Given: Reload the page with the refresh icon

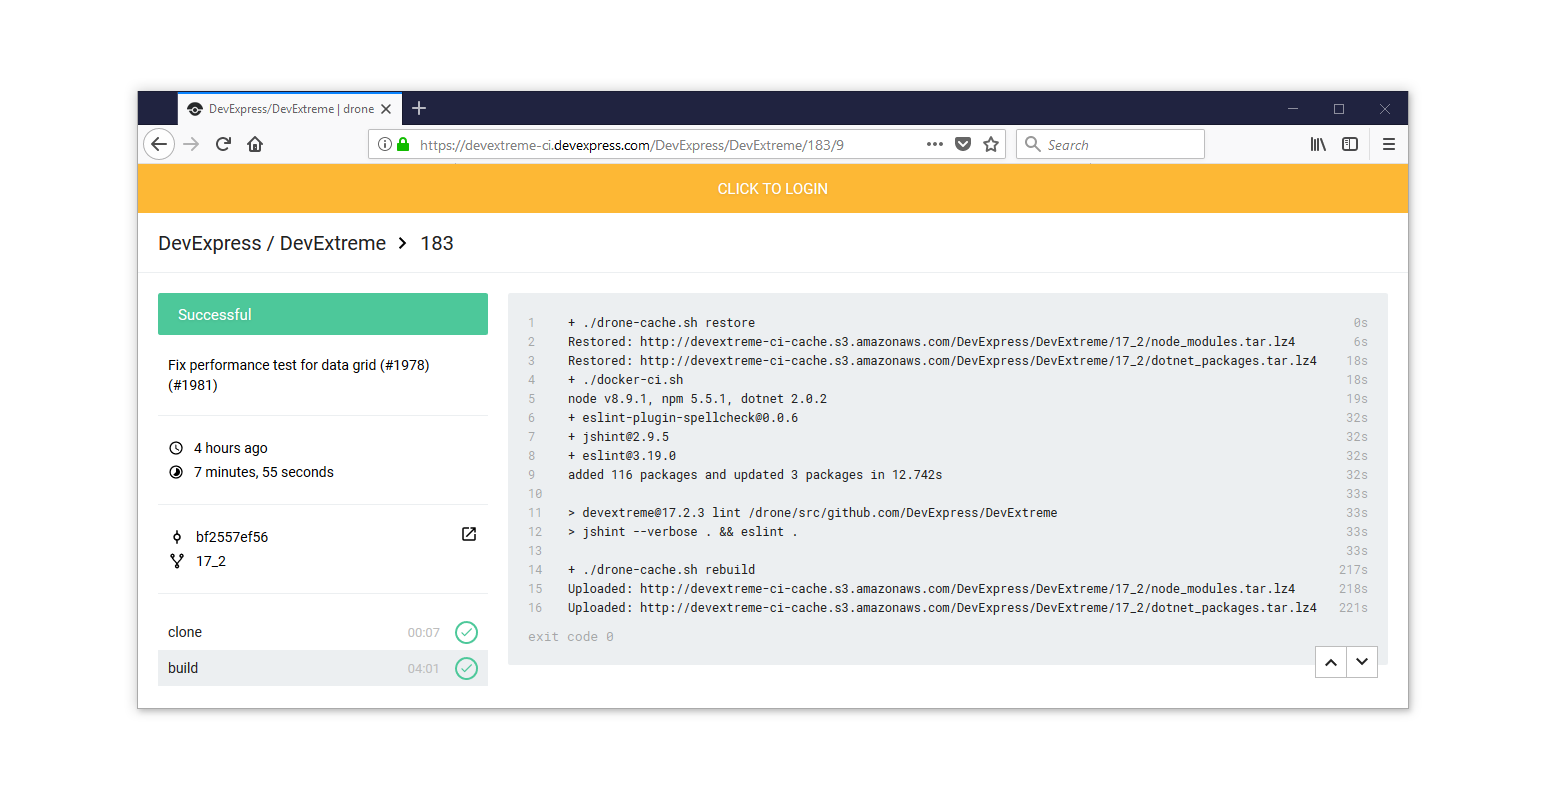Looking at the screenshot, I should (x=223, y=144).
